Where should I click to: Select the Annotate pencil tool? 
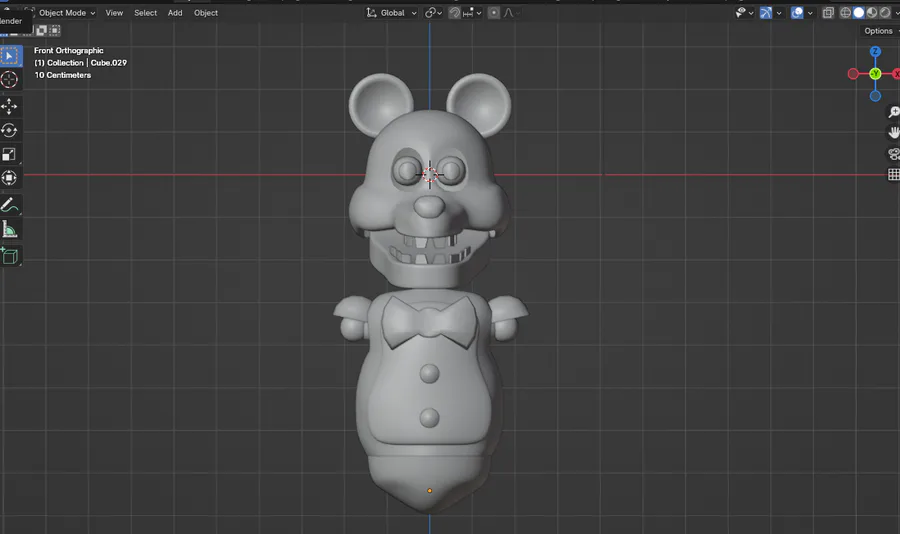tap(9, 205)
